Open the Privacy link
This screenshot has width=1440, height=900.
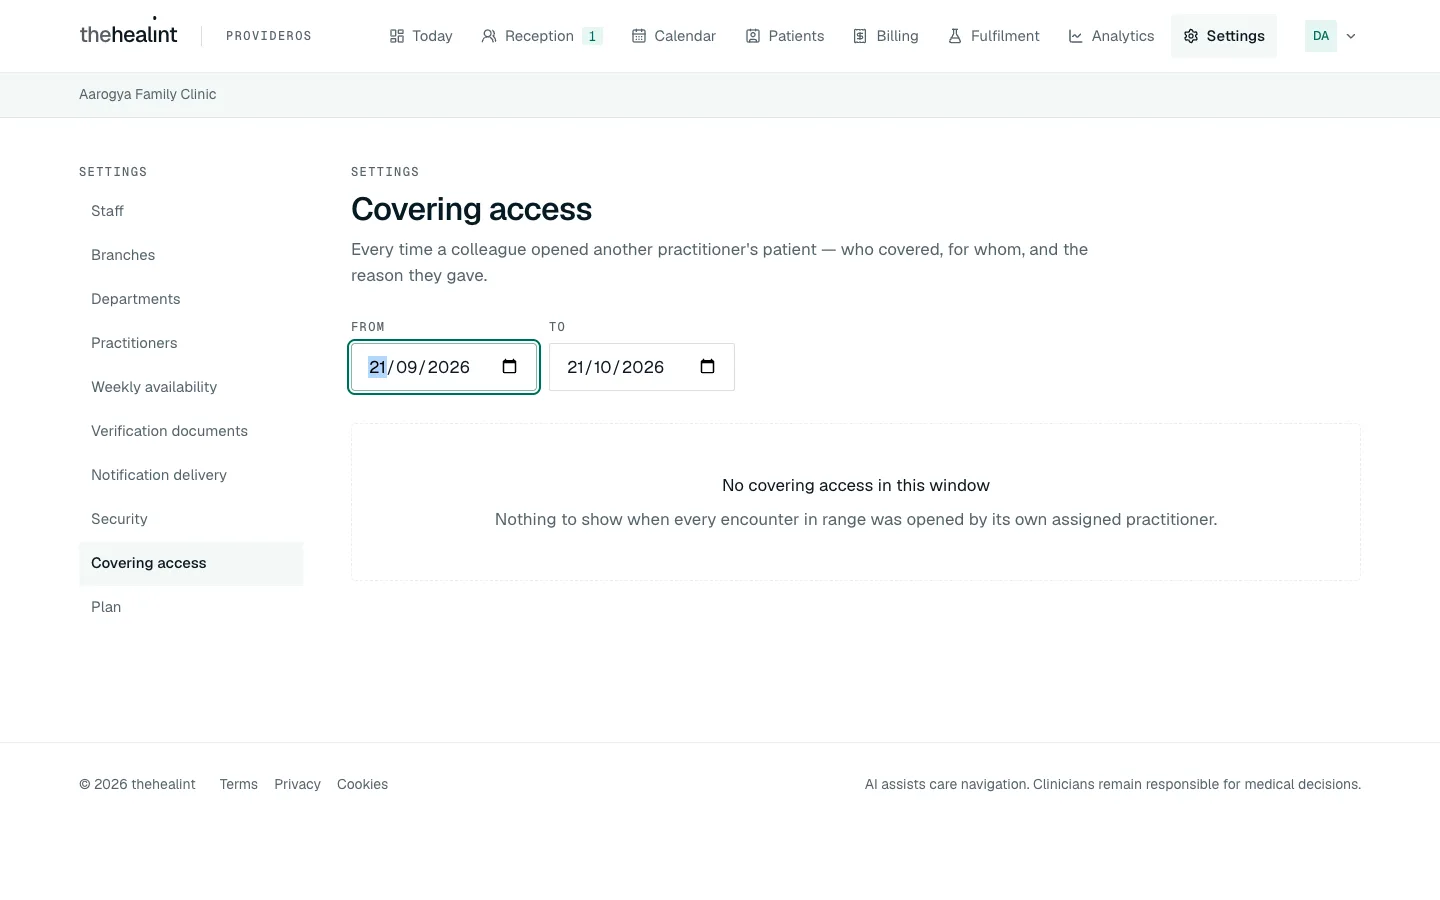297,784
